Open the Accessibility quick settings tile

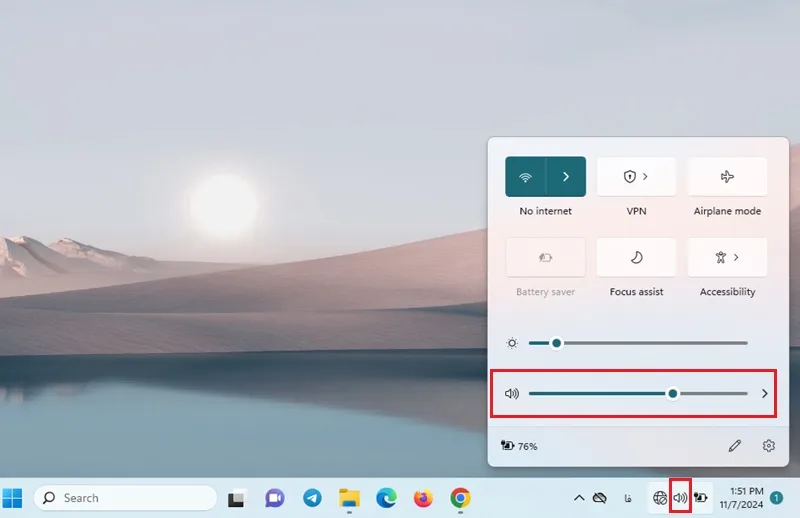[727, 257]
